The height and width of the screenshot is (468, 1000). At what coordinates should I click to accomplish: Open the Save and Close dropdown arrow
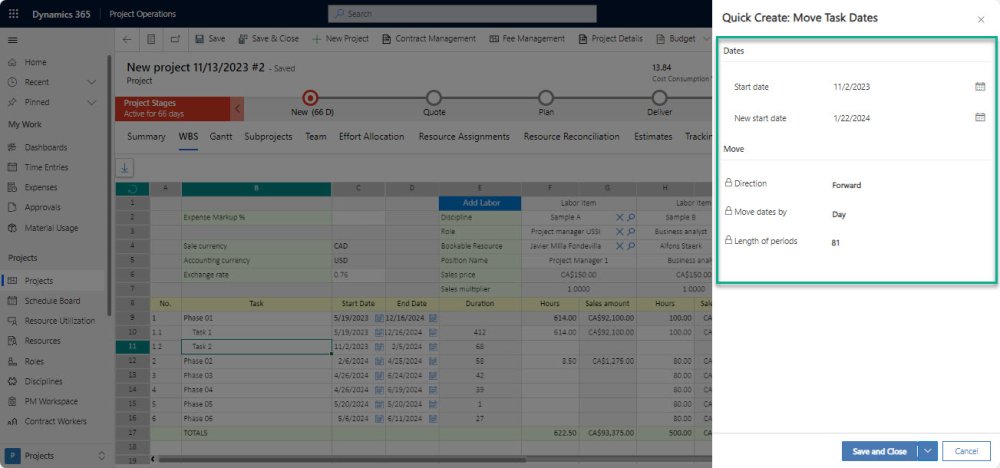coord(927,451)
